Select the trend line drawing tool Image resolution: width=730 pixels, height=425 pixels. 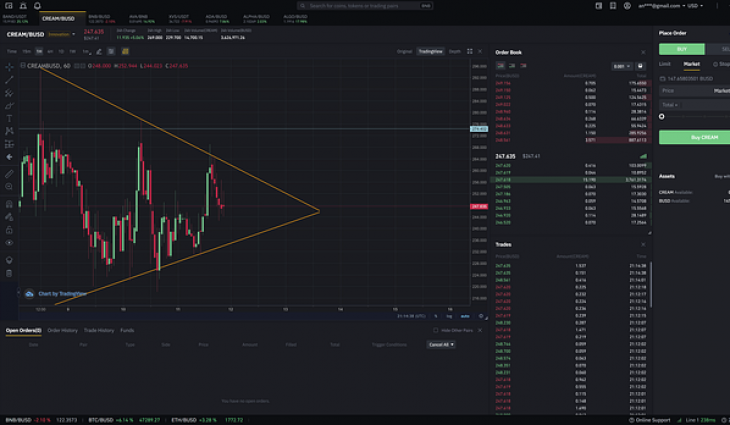pos(9,79)
